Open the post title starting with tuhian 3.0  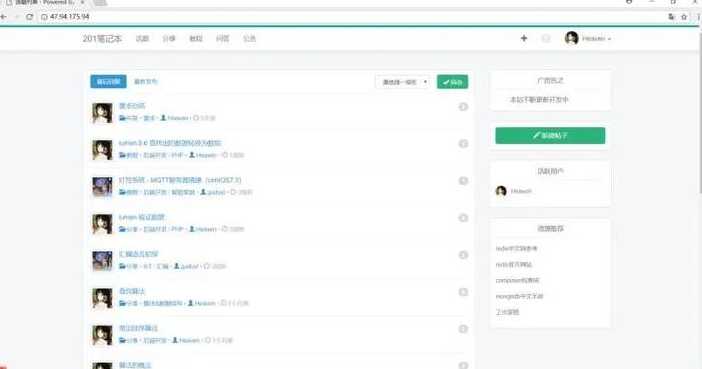(x=170, y=143)
